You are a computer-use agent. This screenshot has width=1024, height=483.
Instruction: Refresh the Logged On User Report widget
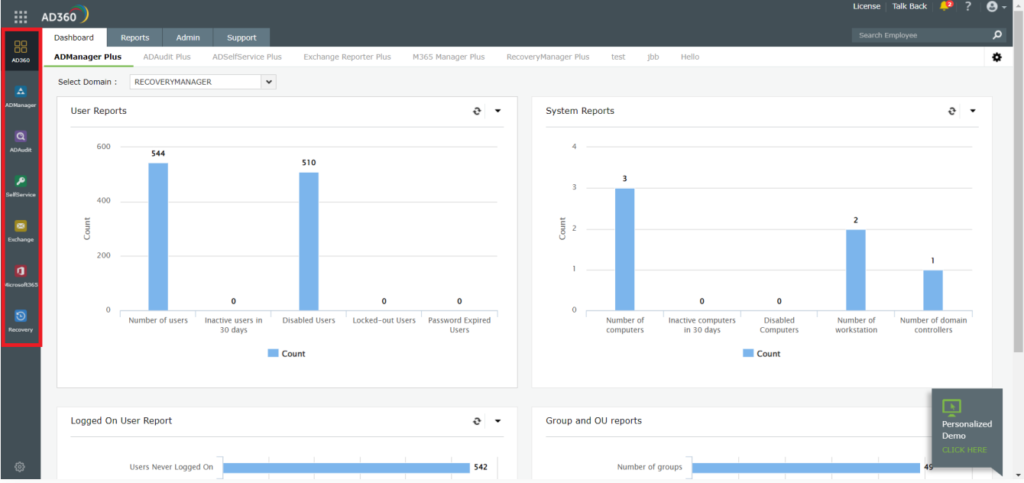coord(477,421)
